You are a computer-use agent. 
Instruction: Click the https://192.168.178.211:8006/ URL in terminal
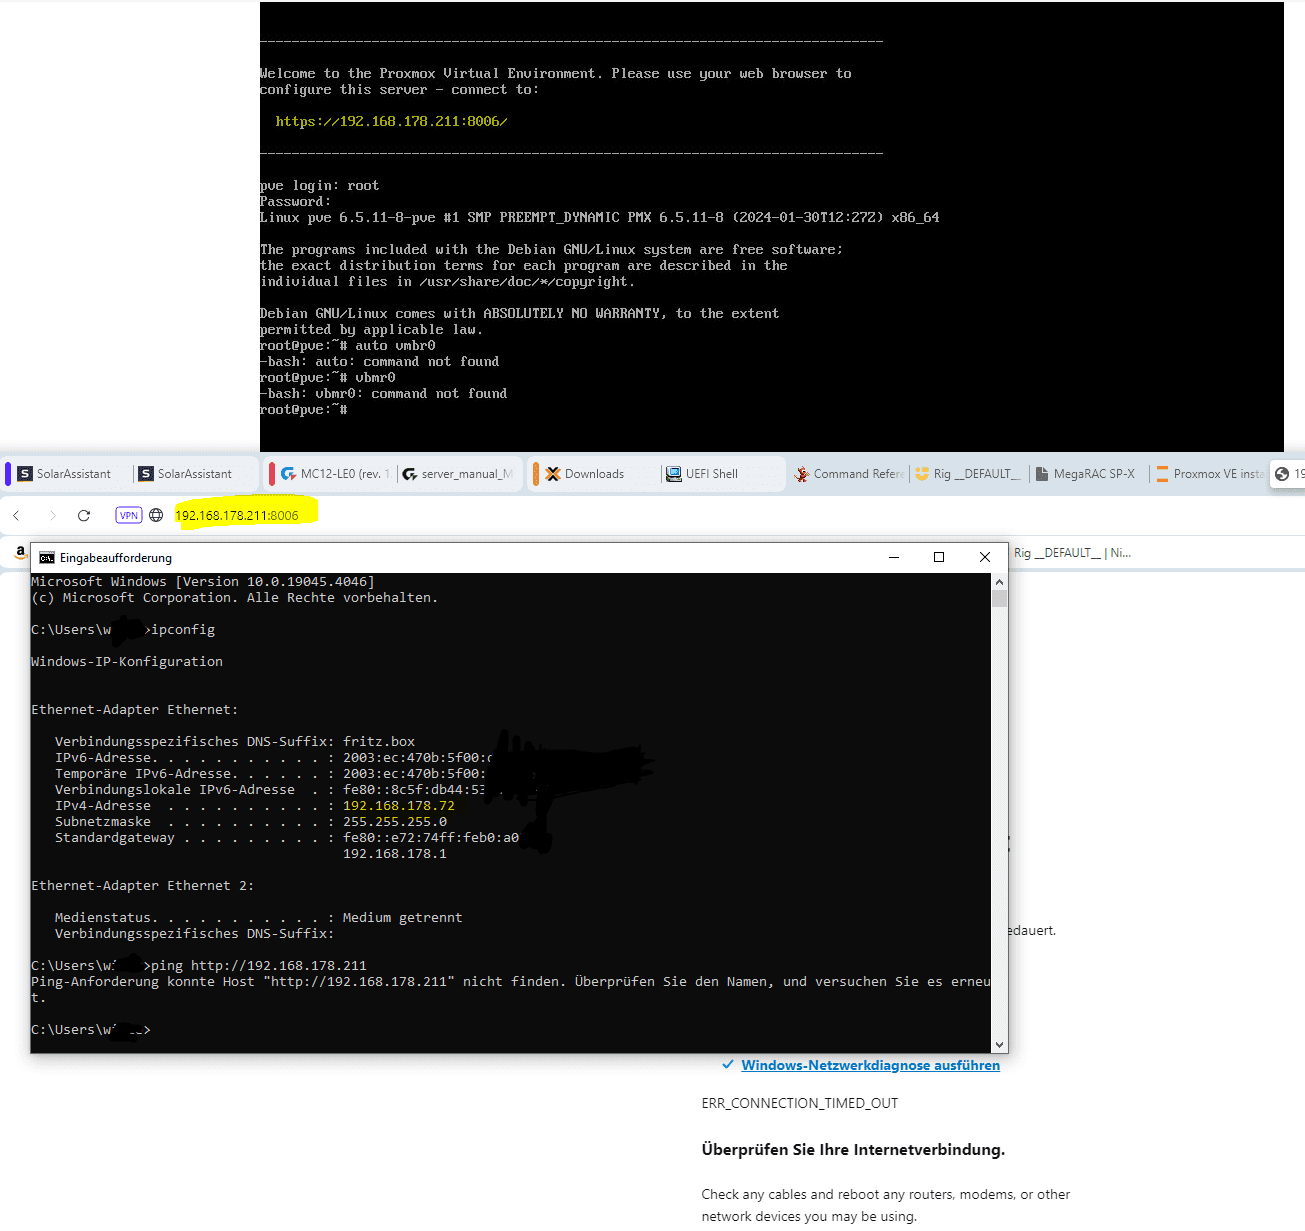(x=392, y=121)
